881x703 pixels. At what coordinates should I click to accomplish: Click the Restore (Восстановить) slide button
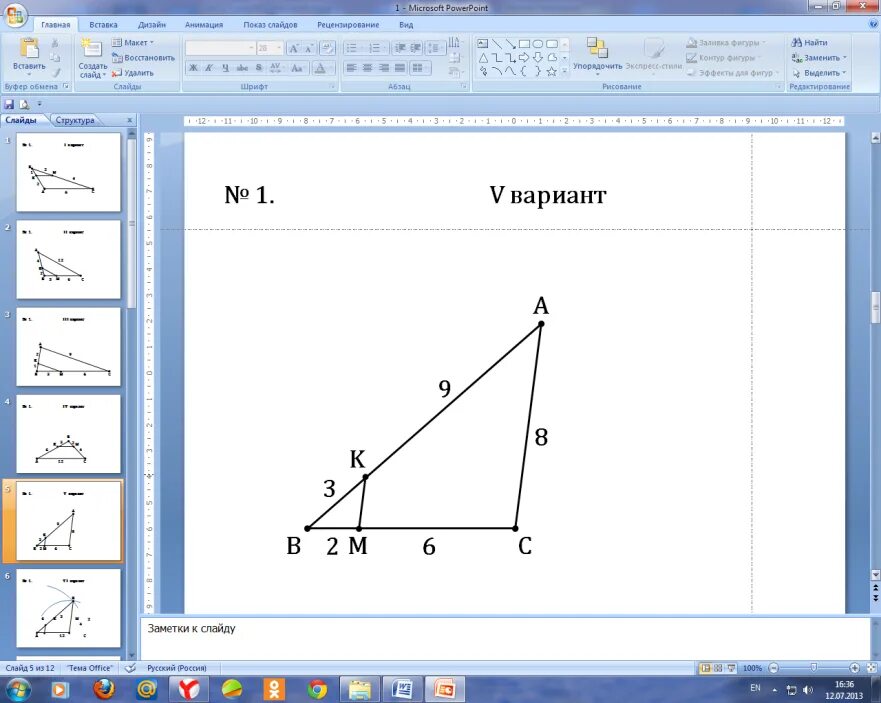click(143, 58)
